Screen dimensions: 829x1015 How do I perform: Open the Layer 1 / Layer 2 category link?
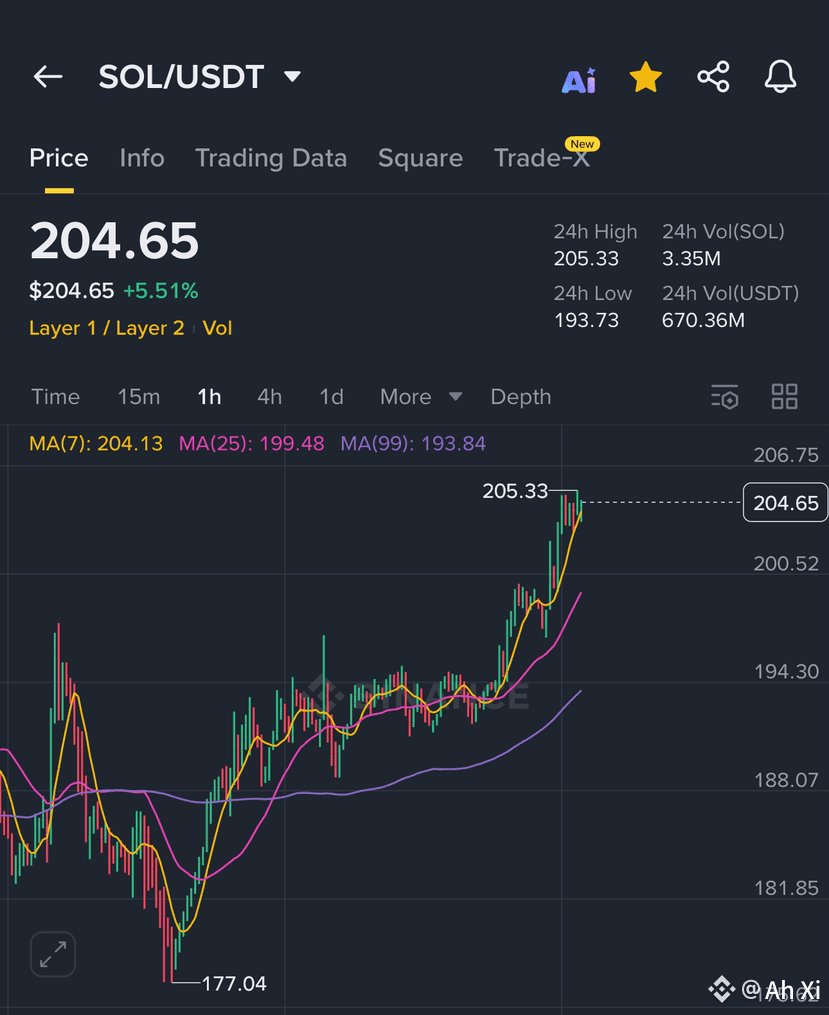coord(107,328)
